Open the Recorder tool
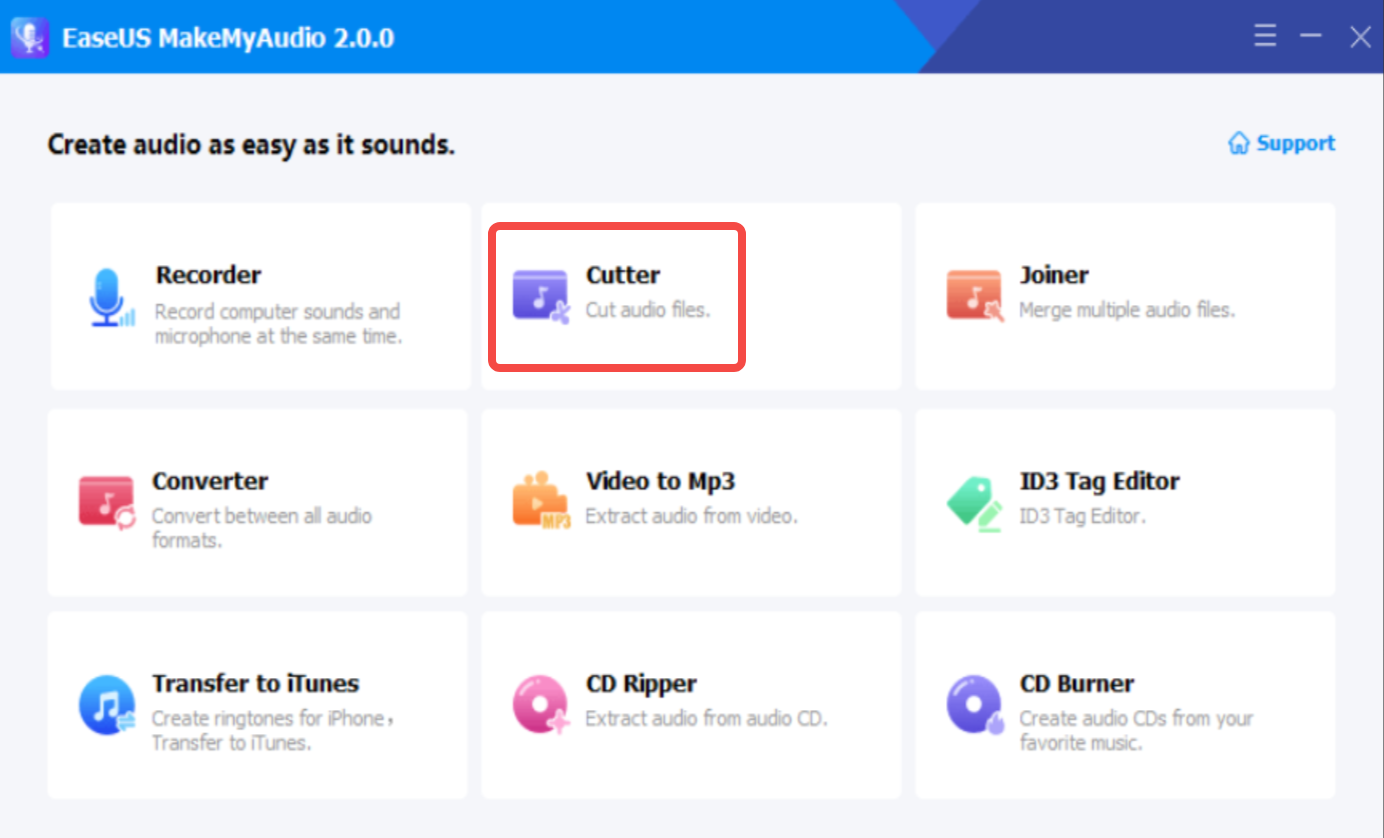 point(258,295)
